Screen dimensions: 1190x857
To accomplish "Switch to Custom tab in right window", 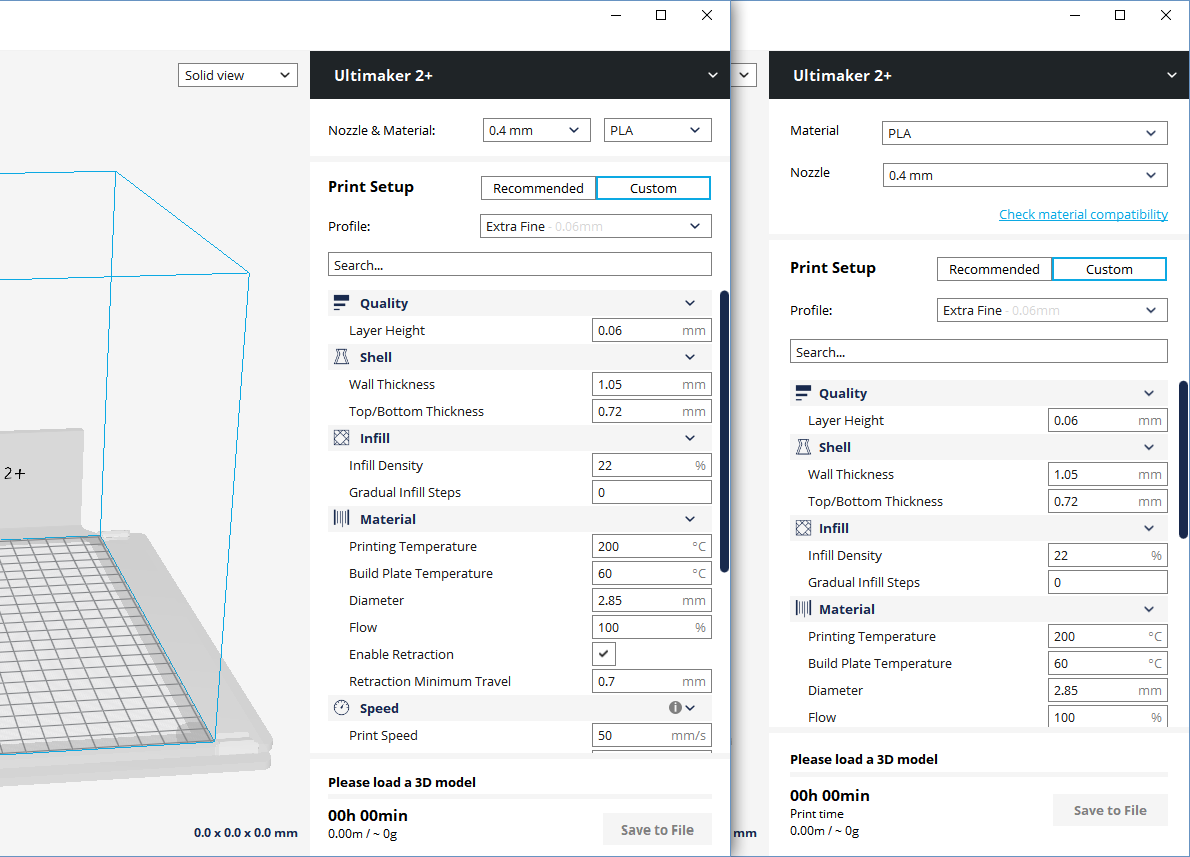I will click(1109, 269).
